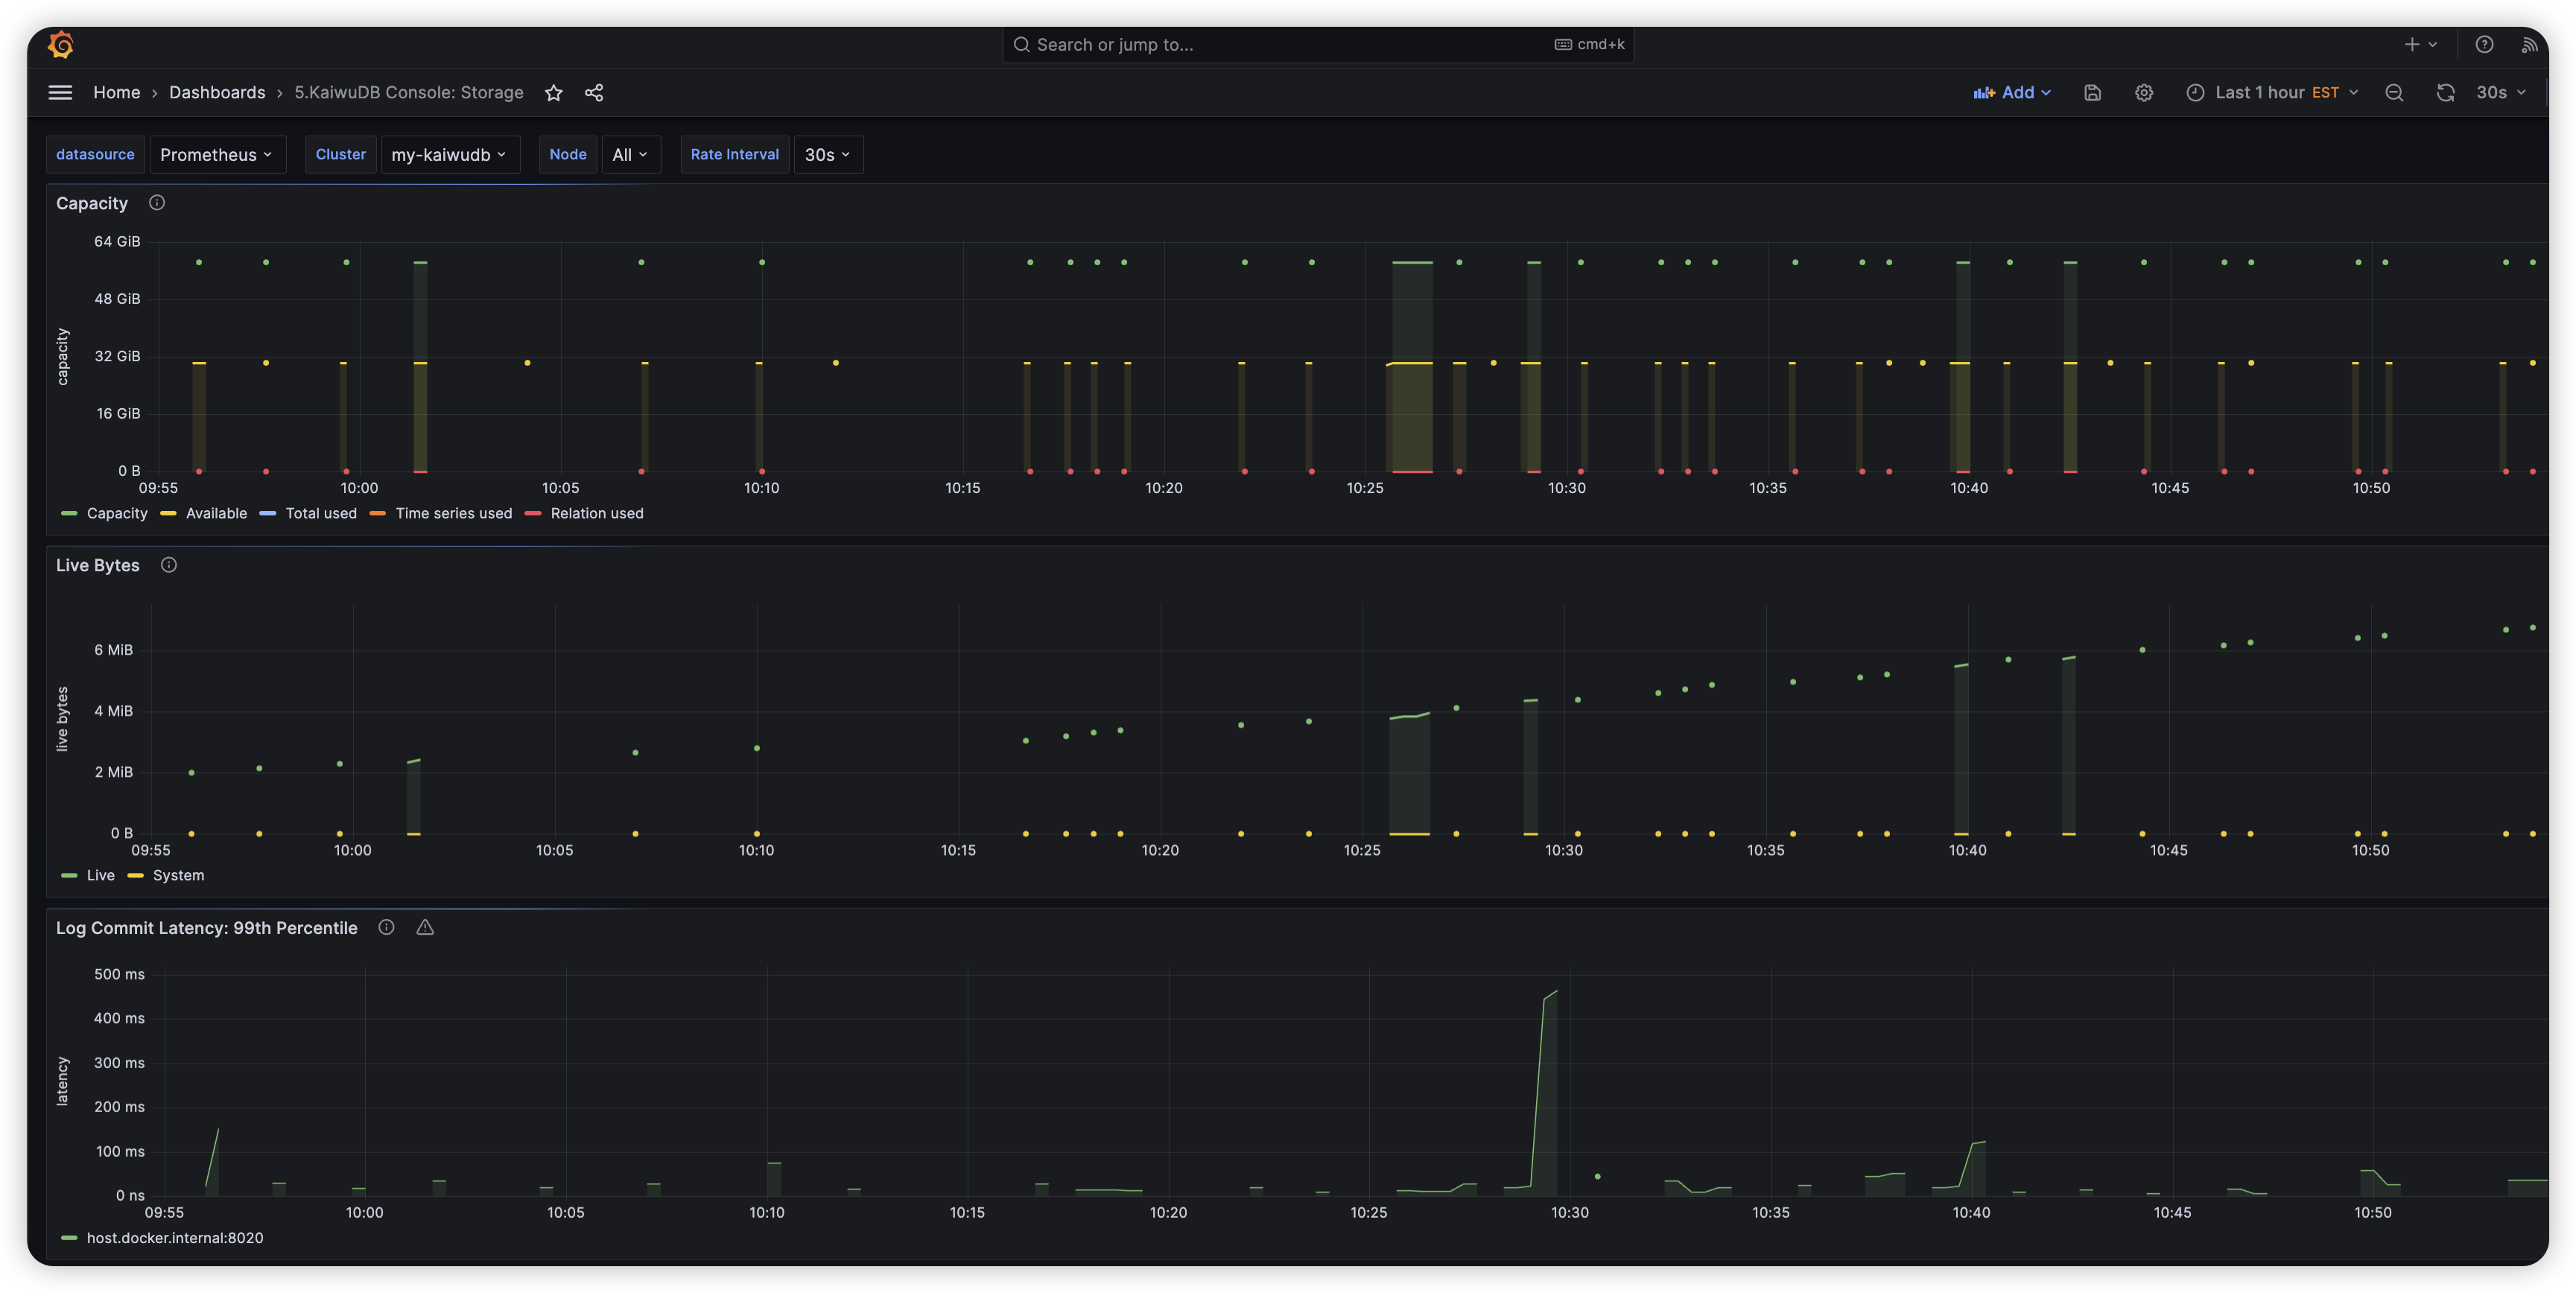Click the refresh dashboard icon
The width and height of the screenshot is (2576, 1293).
2445,93
